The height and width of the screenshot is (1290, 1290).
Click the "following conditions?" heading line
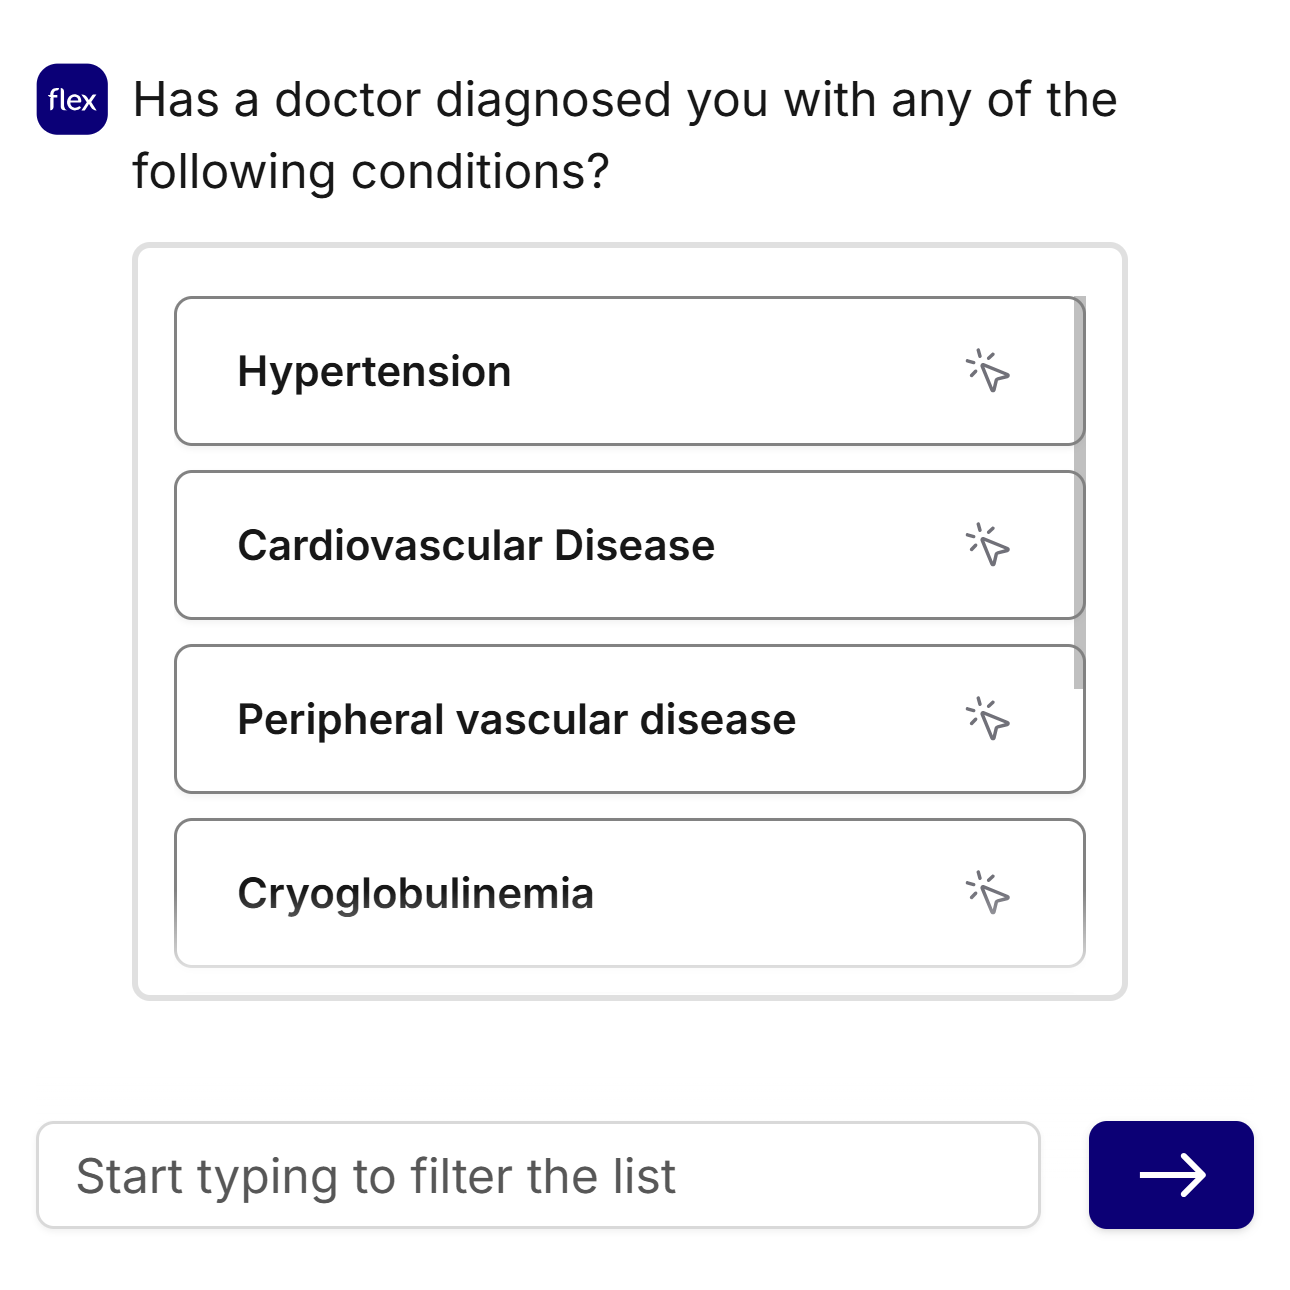370,172
